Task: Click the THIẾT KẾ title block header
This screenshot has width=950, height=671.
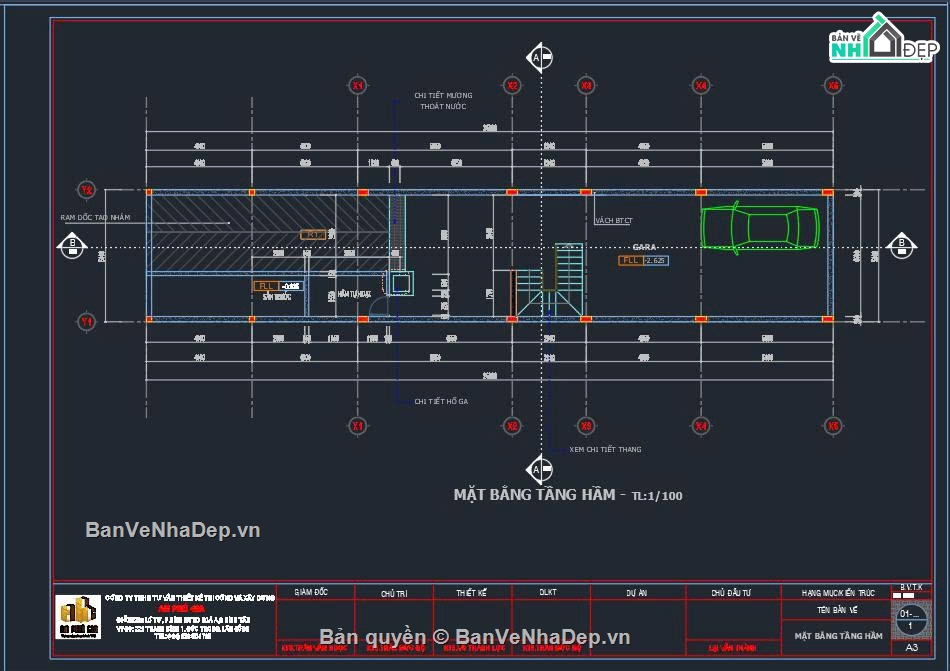Action: pos(471,592)
